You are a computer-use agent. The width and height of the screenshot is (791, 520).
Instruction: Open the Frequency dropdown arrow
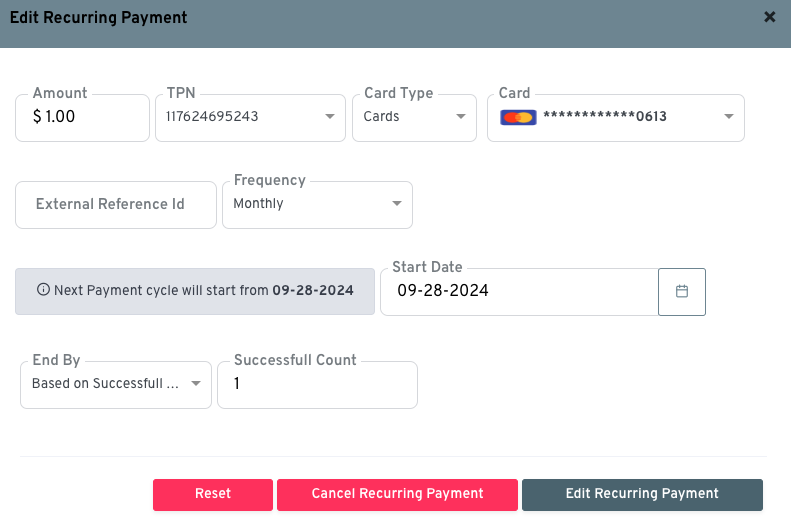(397, 204)
